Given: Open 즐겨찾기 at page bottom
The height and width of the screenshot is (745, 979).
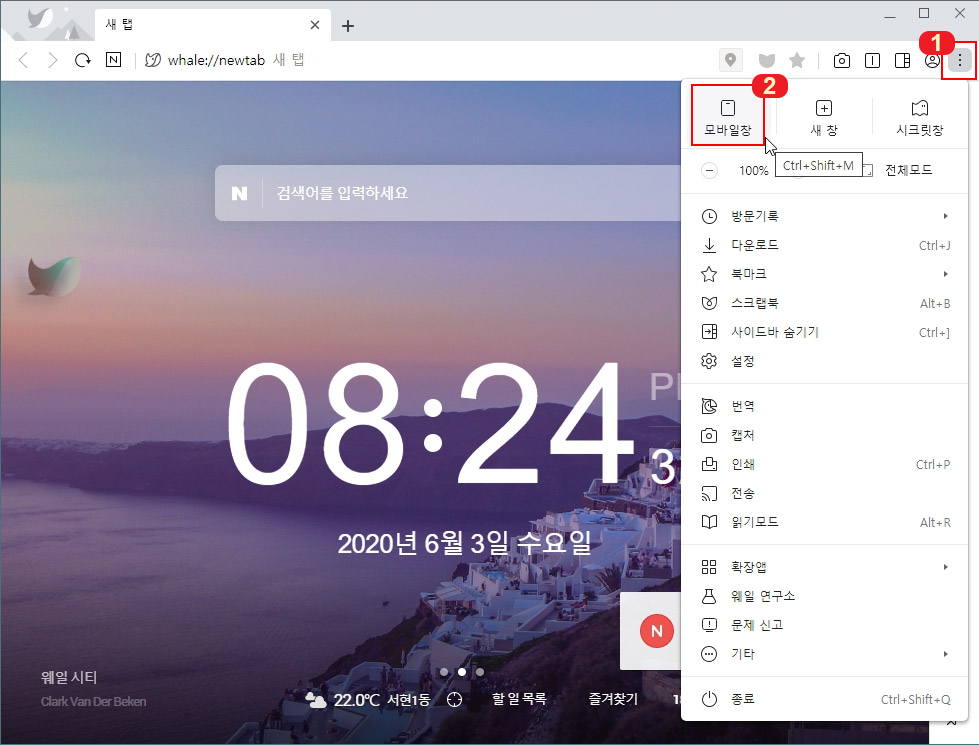Looking at the screenshot, I should pyautogui.click(x=613, y=699).
